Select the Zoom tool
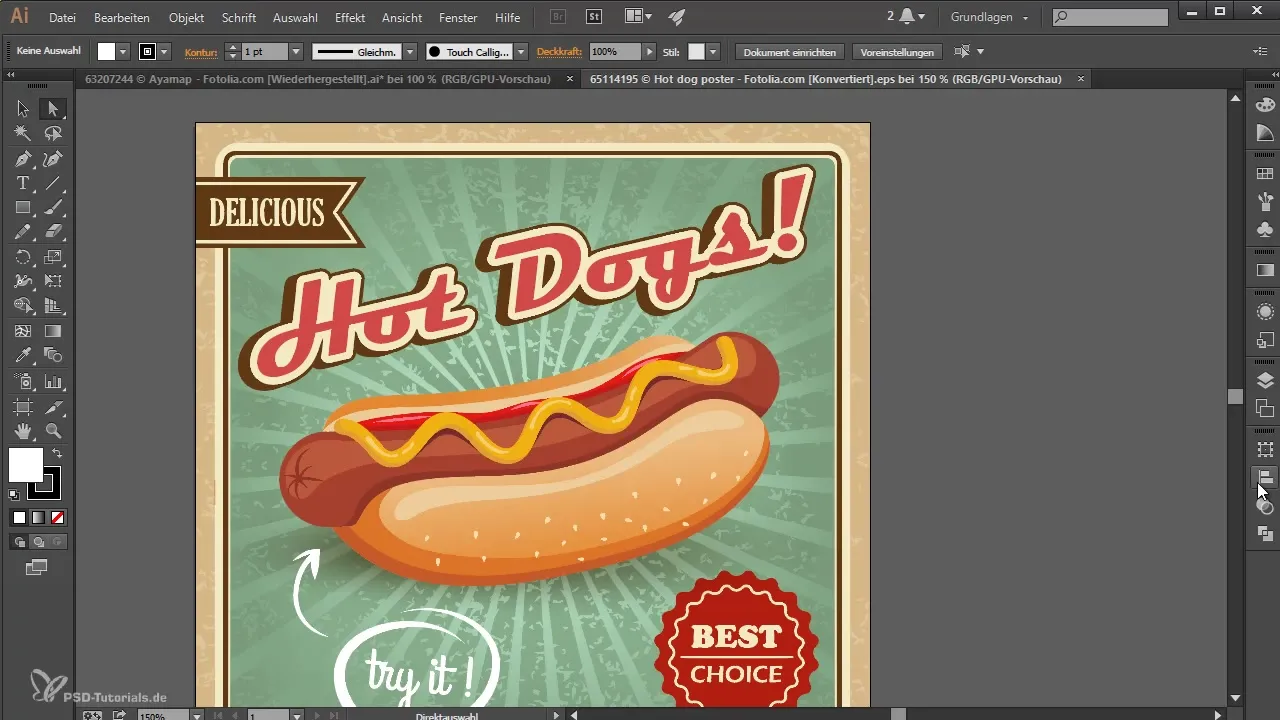This screenshot has width=1280, height=720. [x=53, y=431]
